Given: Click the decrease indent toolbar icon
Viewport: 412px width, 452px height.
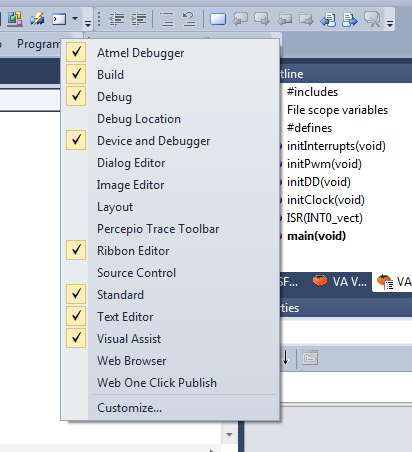Looking at the screenshot, I should [117, 19].
